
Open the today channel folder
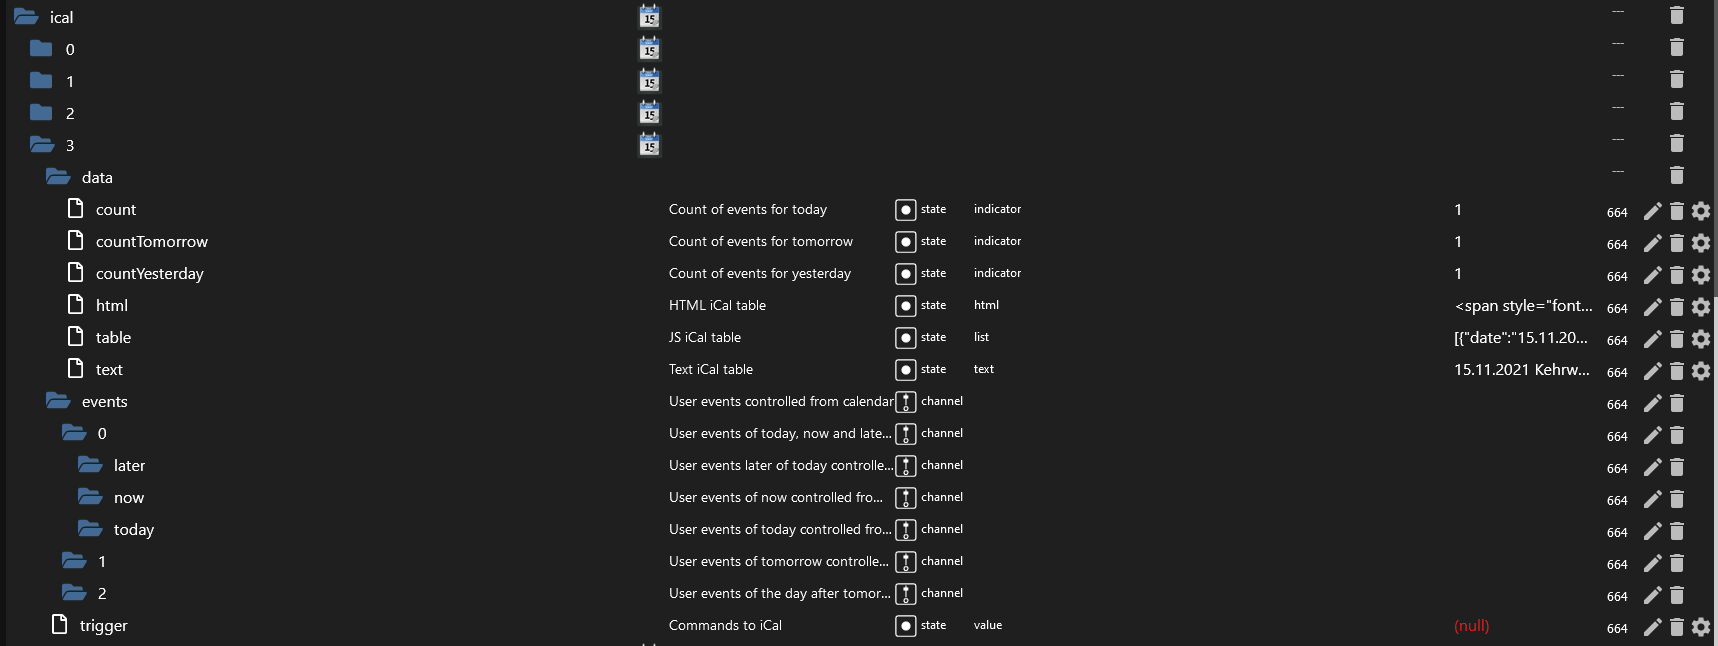pos(91,529)
